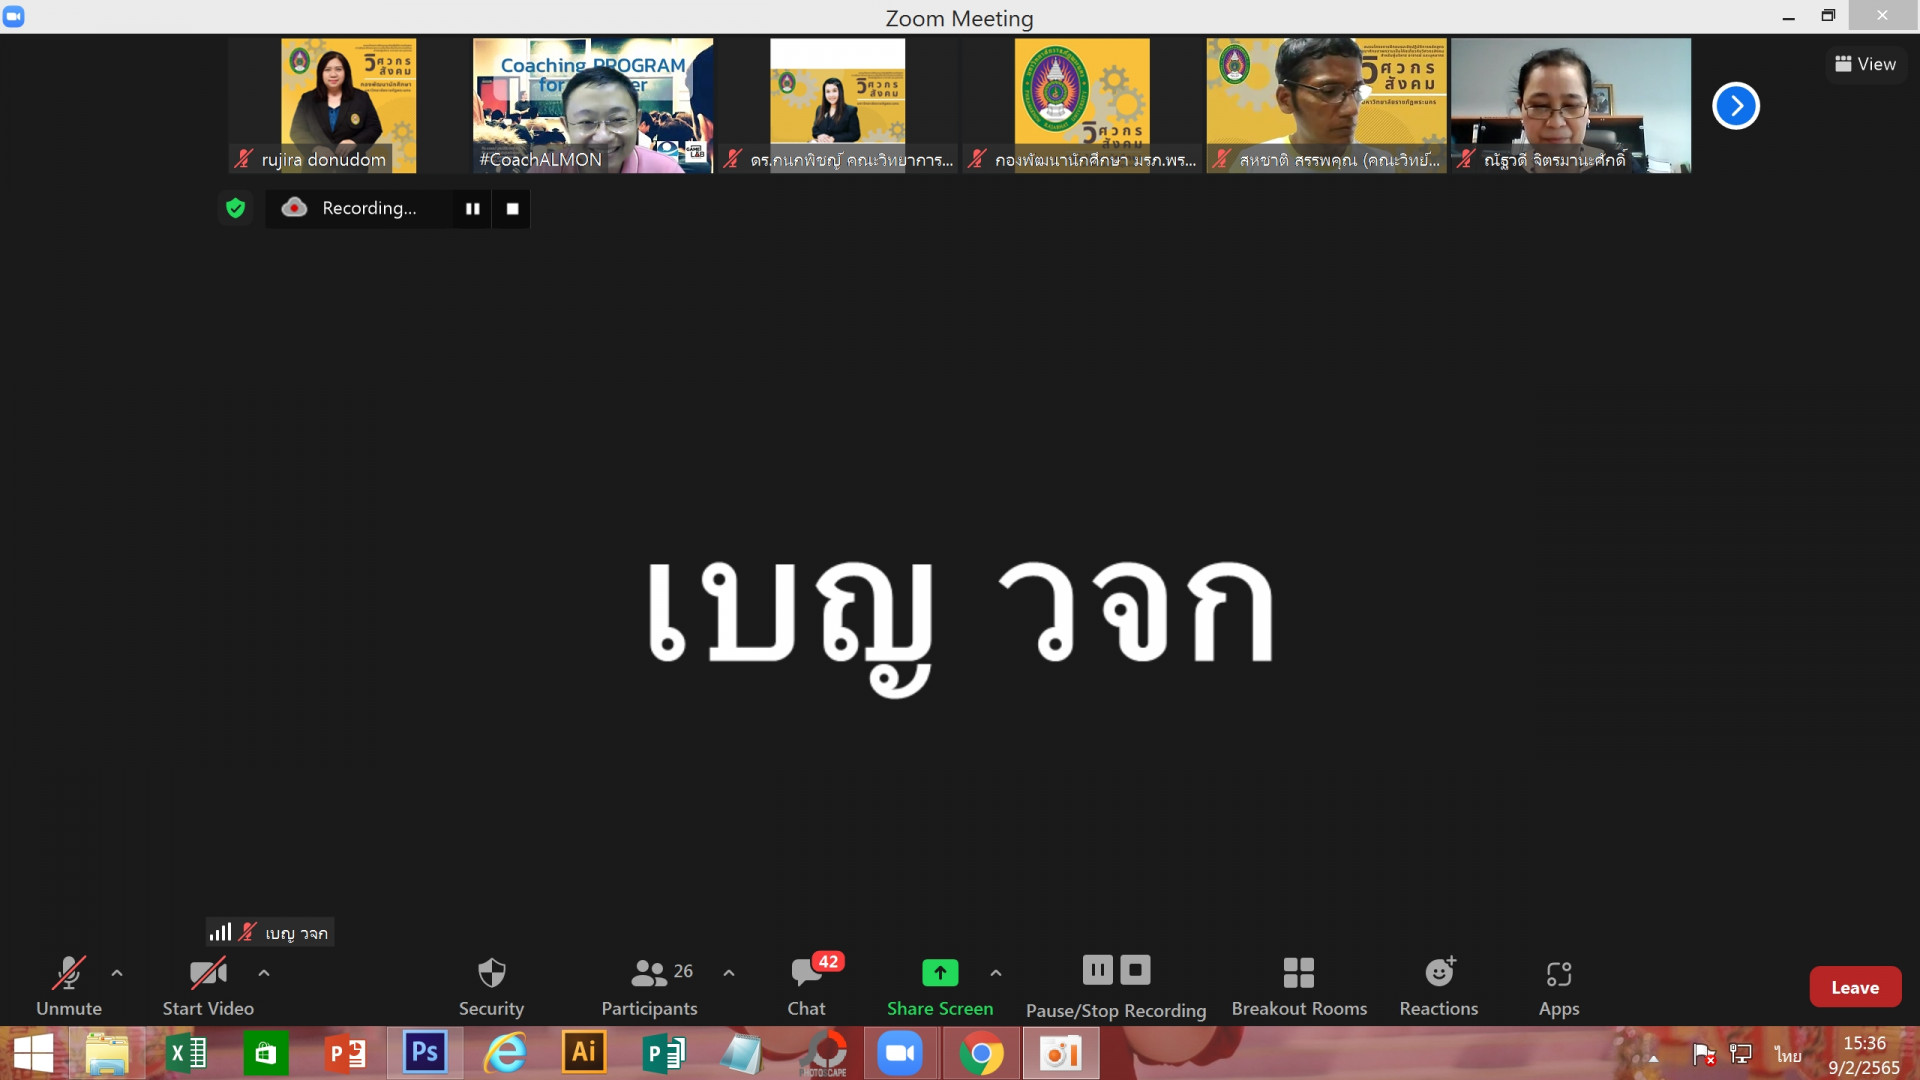Image resolution: width=1920 pixels, height=1080 pixels.
Task: Open video options arrow next to Start Video
Action: pyautogui.click(x=264, y=973)
